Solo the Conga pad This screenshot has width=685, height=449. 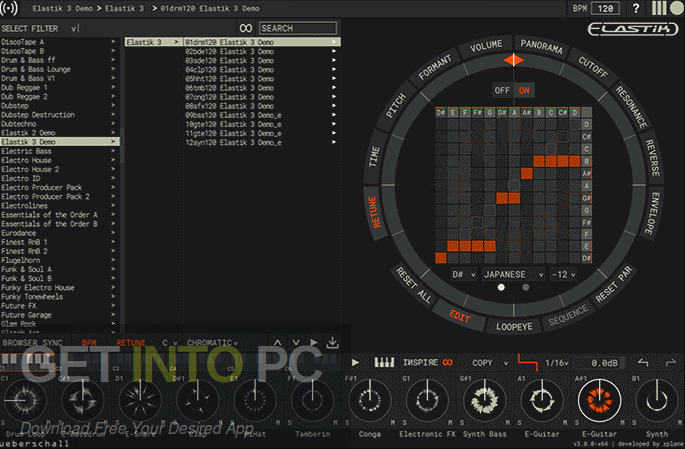[x=347, y=423]
